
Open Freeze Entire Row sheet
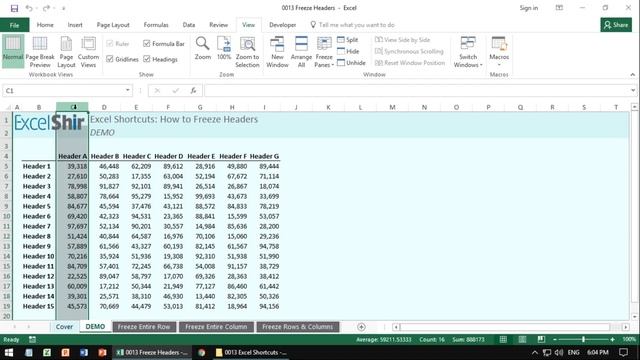pos(144,327)
